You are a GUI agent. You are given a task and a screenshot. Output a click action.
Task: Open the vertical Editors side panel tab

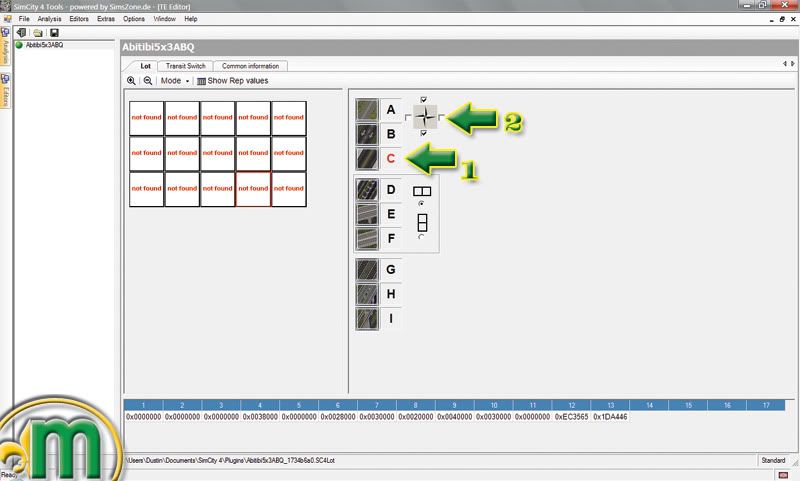(5, 90)
